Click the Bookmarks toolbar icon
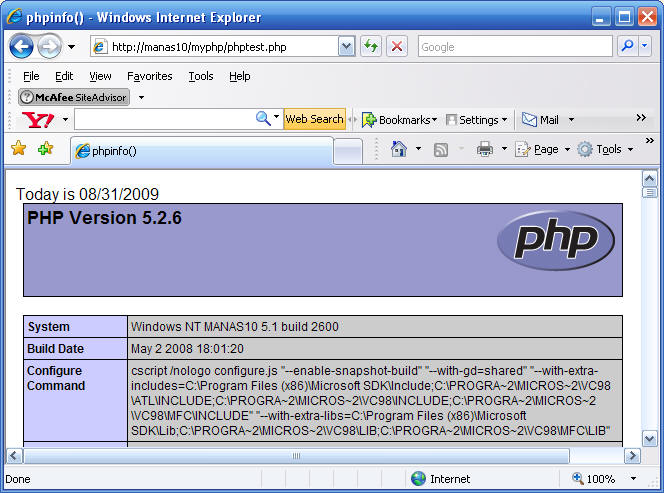 [x=368, y=120]
